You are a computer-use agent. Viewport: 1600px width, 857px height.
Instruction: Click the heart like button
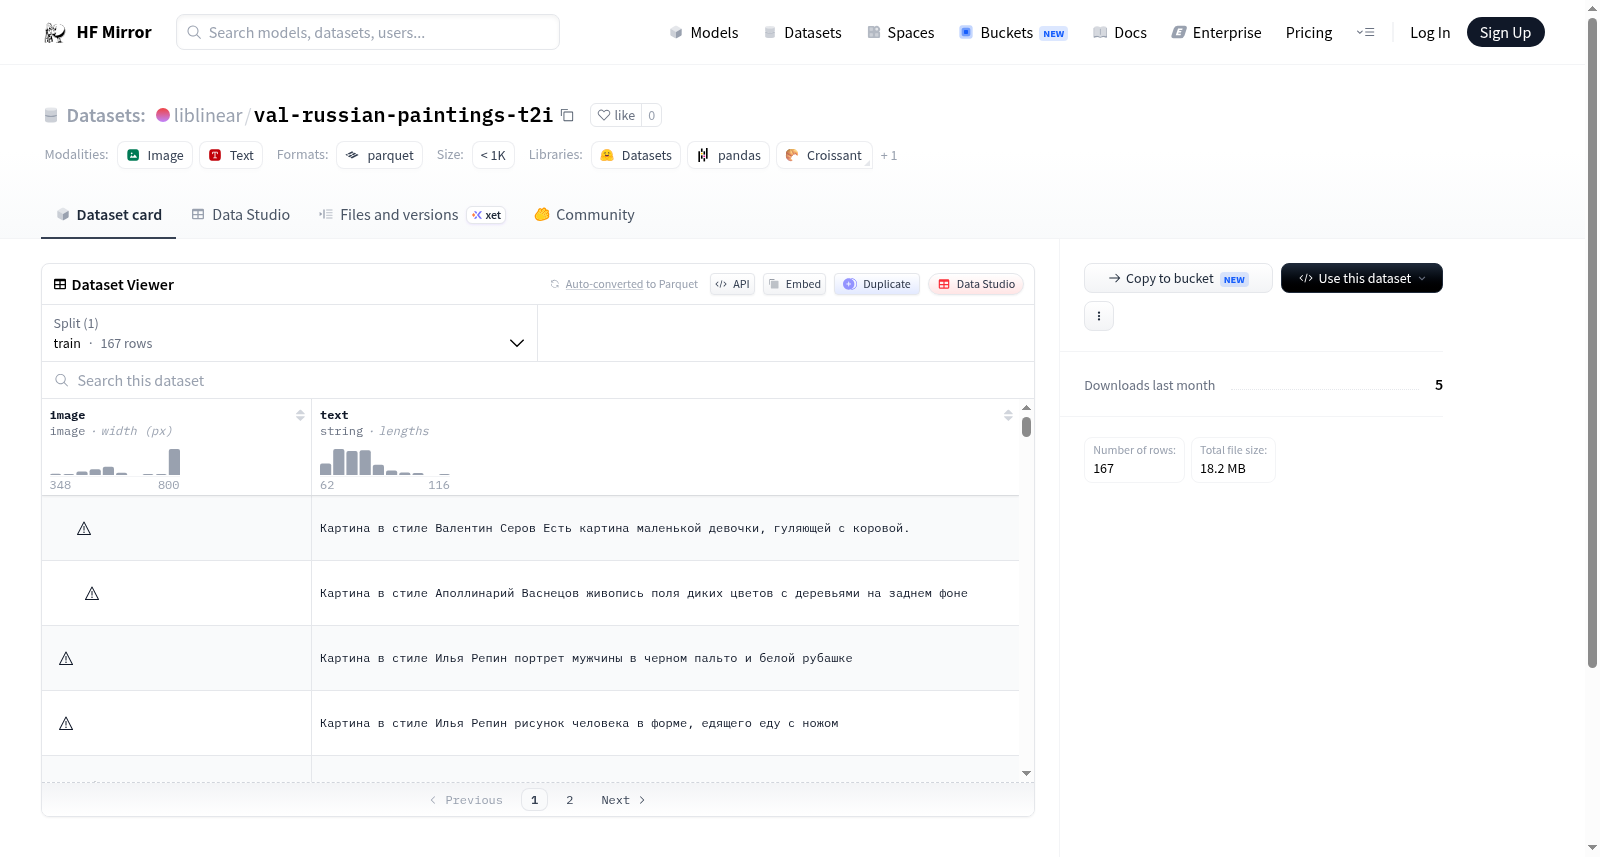click(616, 115)
